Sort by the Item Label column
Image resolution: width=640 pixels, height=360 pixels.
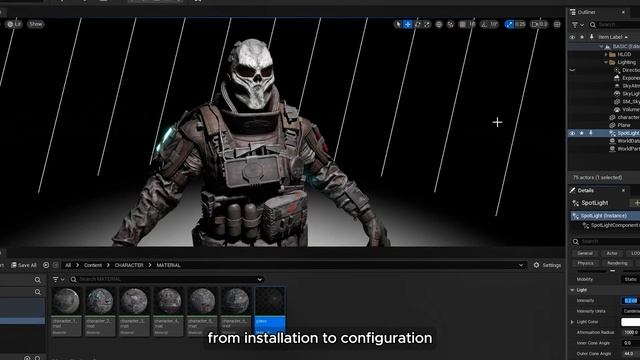pos(612,37)
